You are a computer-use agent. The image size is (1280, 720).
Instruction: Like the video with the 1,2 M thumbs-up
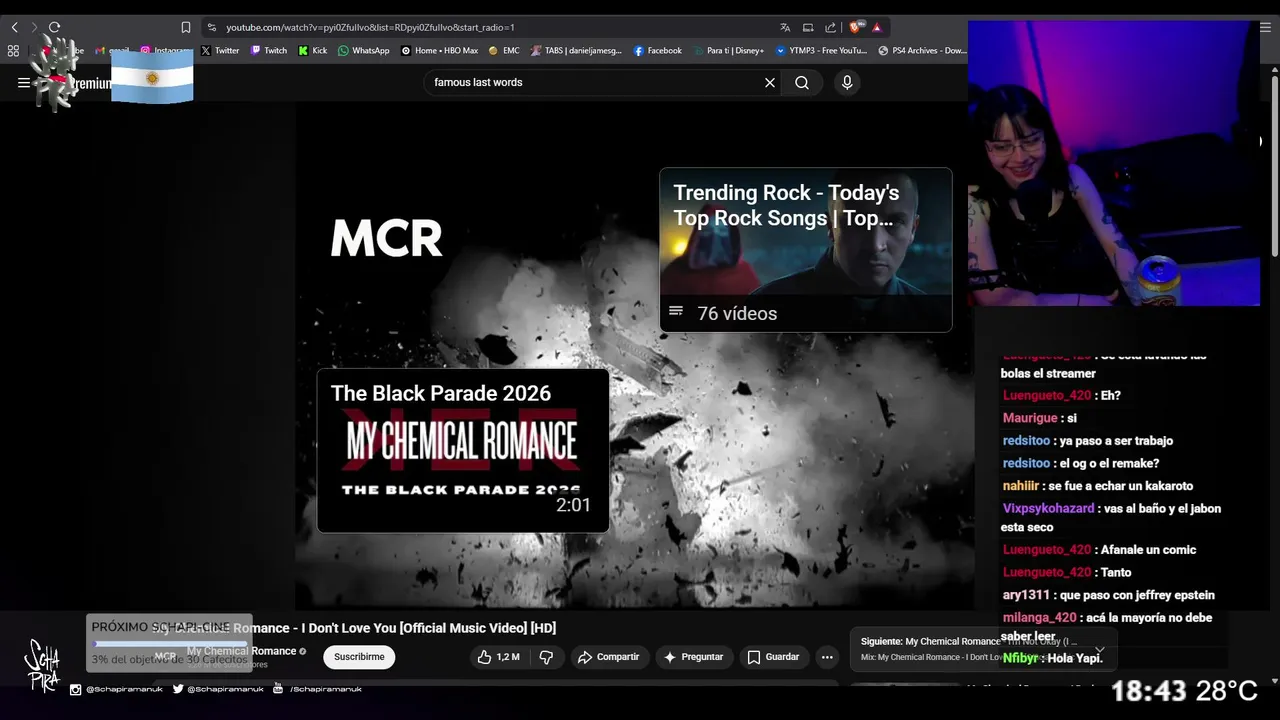(x=498, y=657)
